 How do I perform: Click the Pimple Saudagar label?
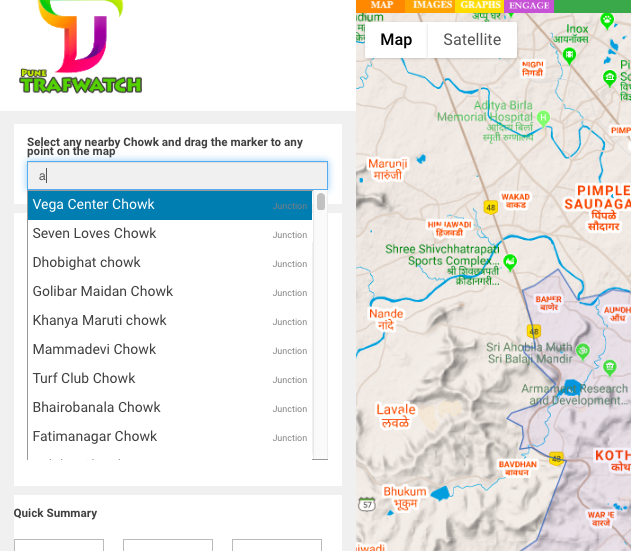[x=598, y=208]
